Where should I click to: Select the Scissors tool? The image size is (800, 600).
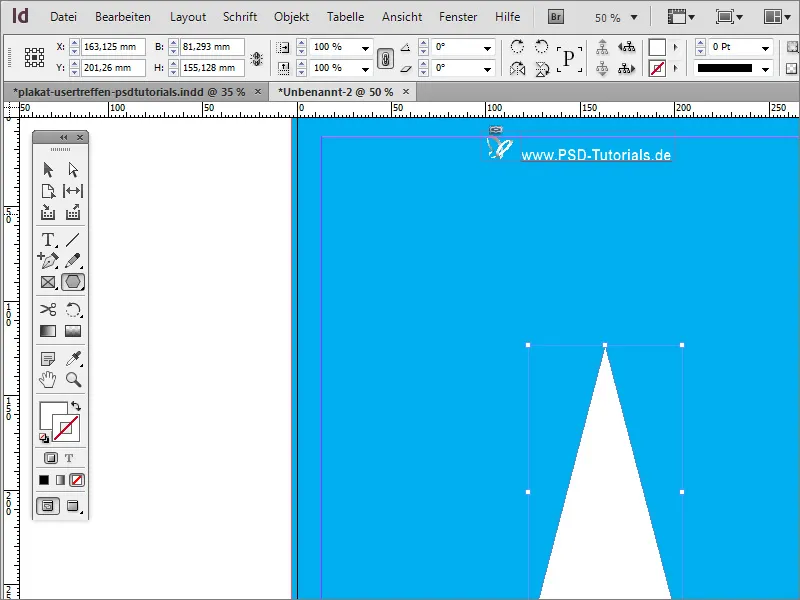(48, 310)
